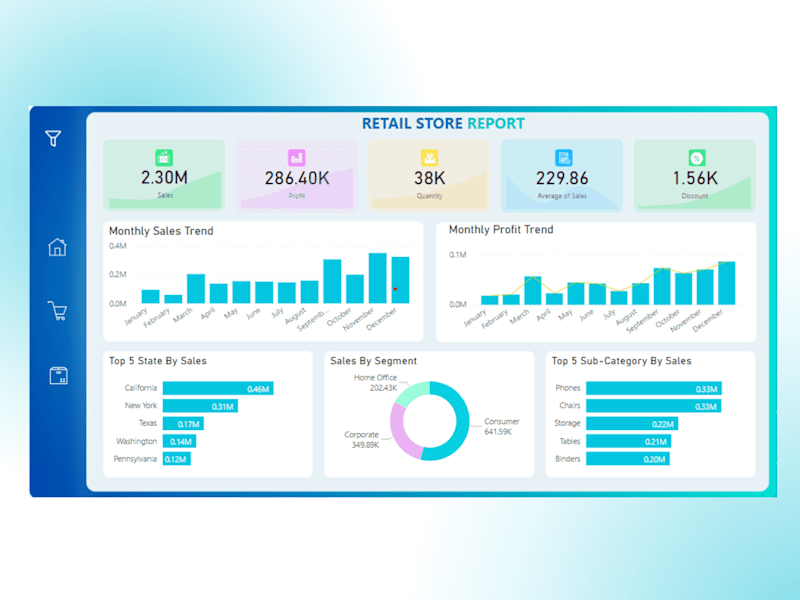Viewport: 800px width, 600px height.
Task: Select the Storage 0.22M bar
Action: (x=632, y=423)
